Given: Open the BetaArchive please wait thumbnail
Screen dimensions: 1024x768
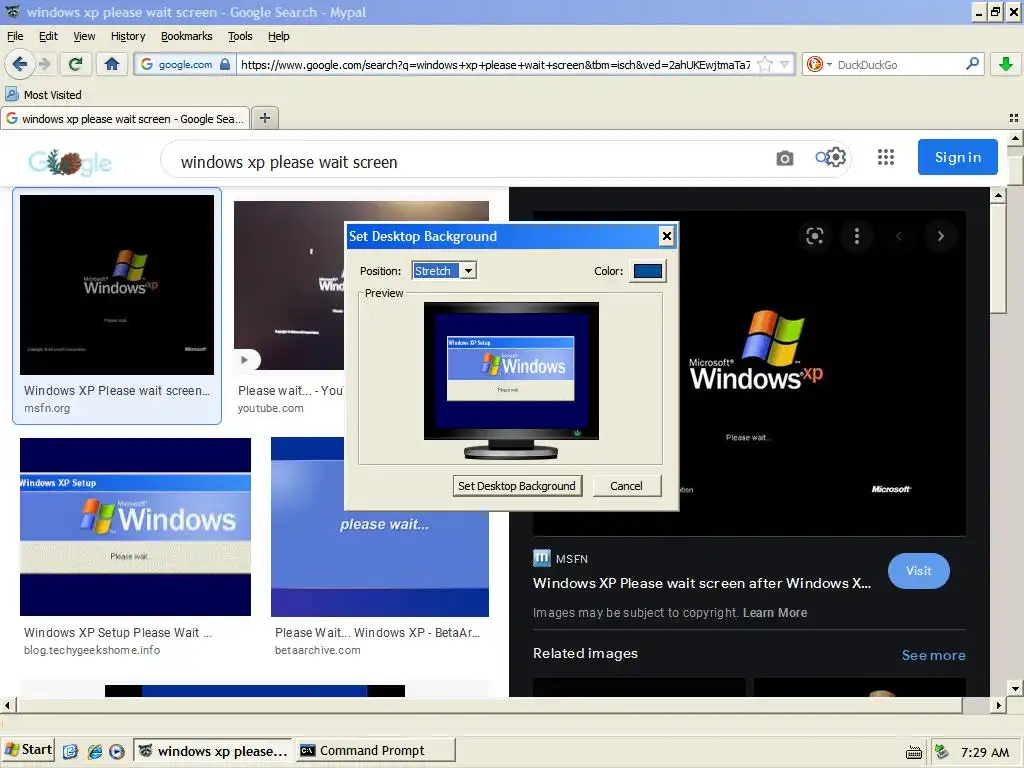Looking at the screenshot, I should pos(379,562).
